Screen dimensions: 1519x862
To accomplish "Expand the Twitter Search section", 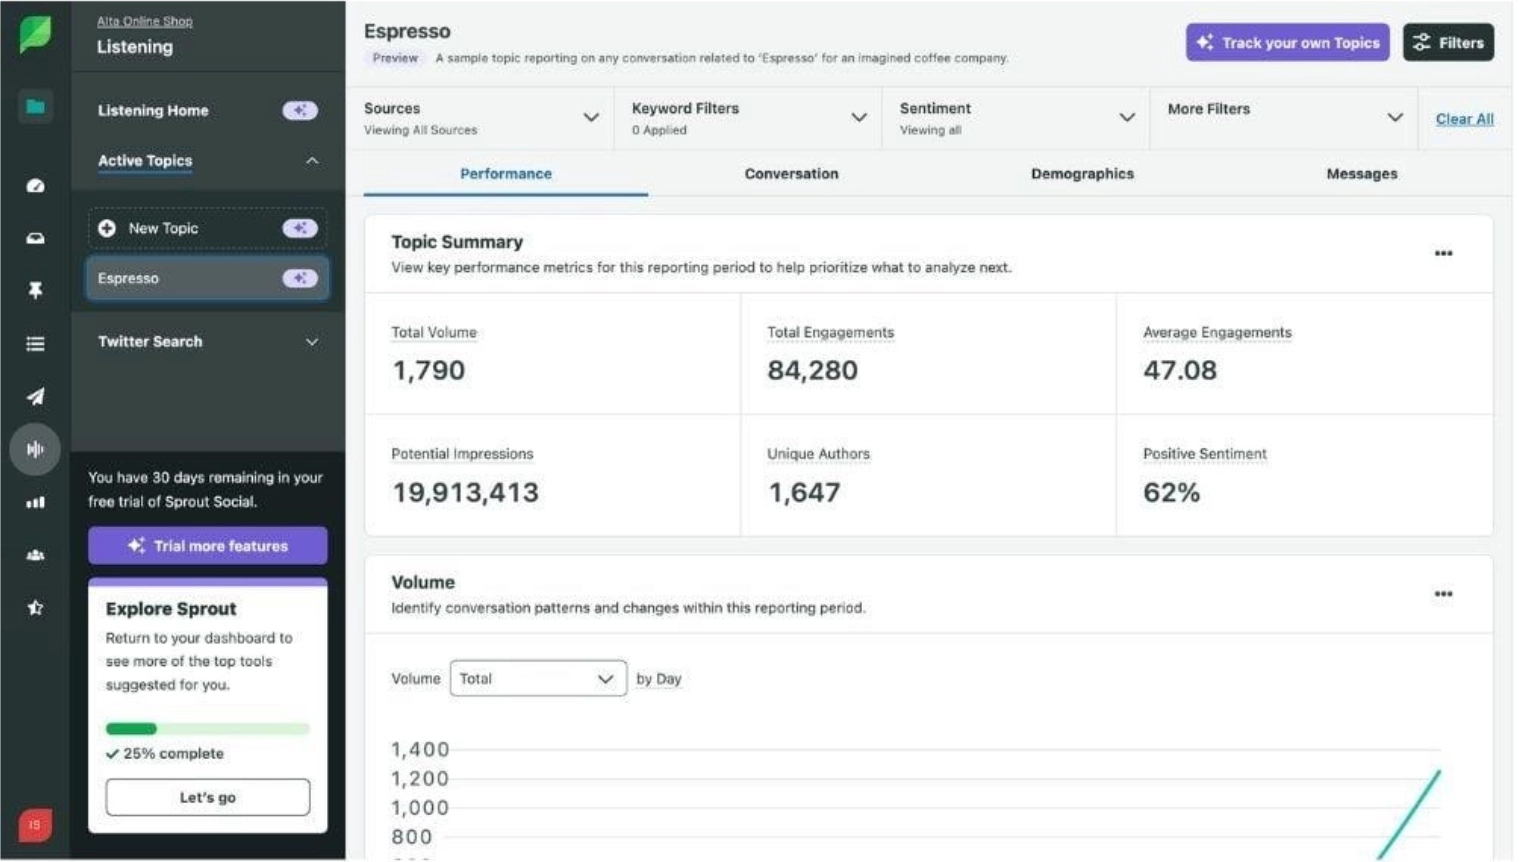I will tap(312, 343).
